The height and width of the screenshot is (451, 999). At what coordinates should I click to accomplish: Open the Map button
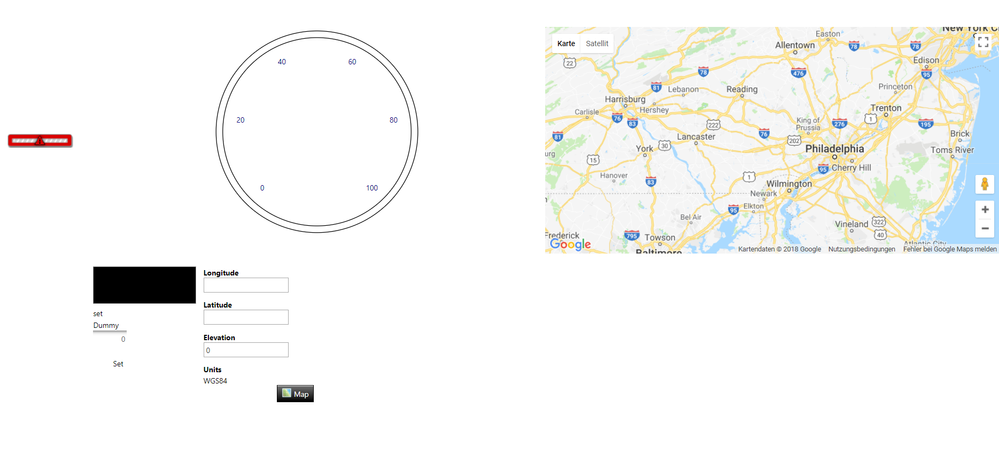click(295, 394)
